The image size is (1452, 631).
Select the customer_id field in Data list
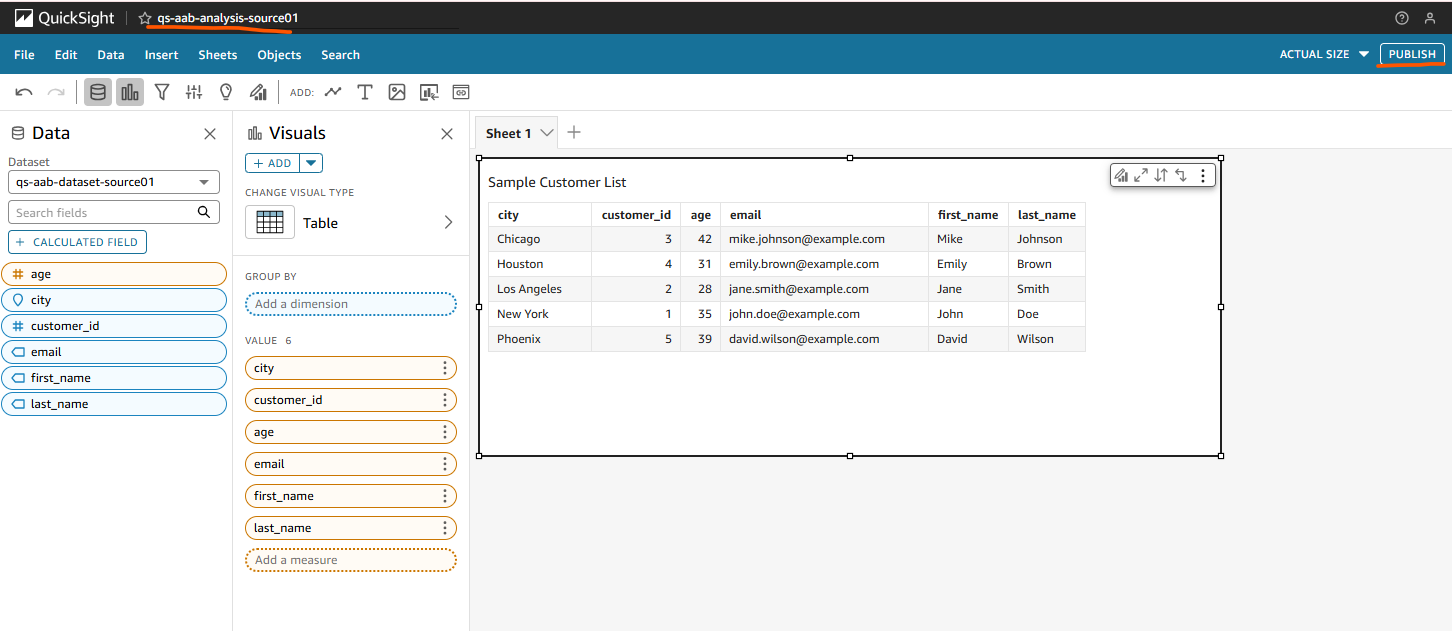[x=114, y=326]
